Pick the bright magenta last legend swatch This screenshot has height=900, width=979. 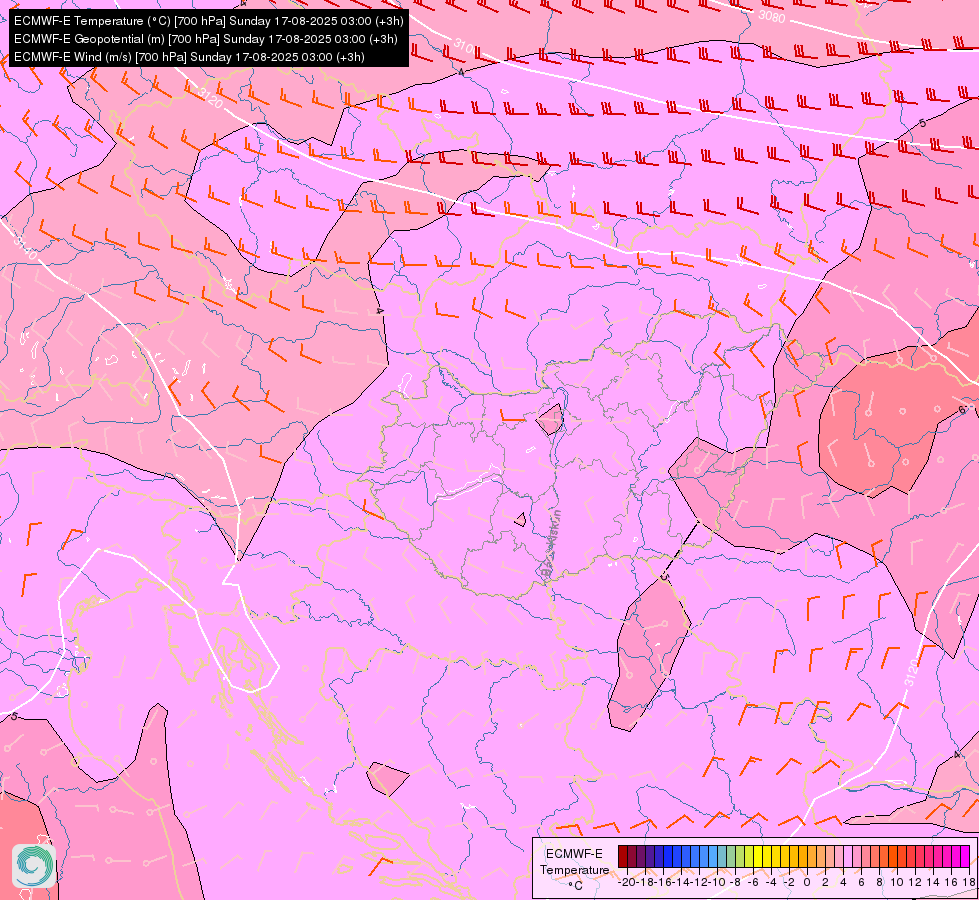pyautogui.click(x=965, y=856)
